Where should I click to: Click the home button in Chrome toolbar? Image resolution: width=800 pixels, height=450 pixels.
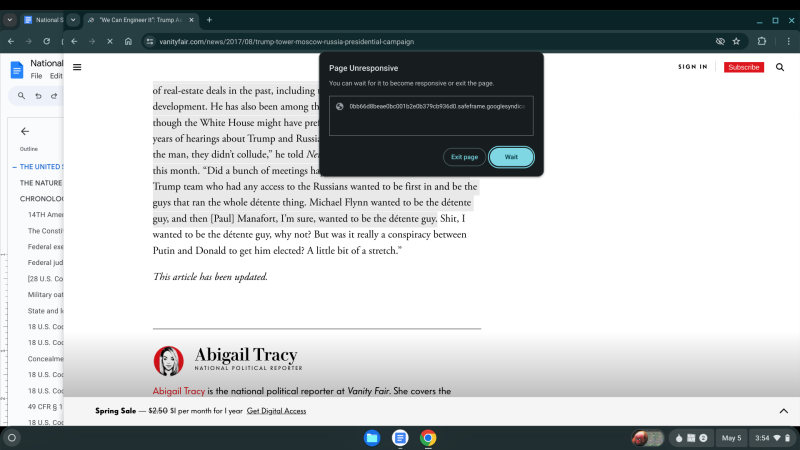(x=128, y=41)
